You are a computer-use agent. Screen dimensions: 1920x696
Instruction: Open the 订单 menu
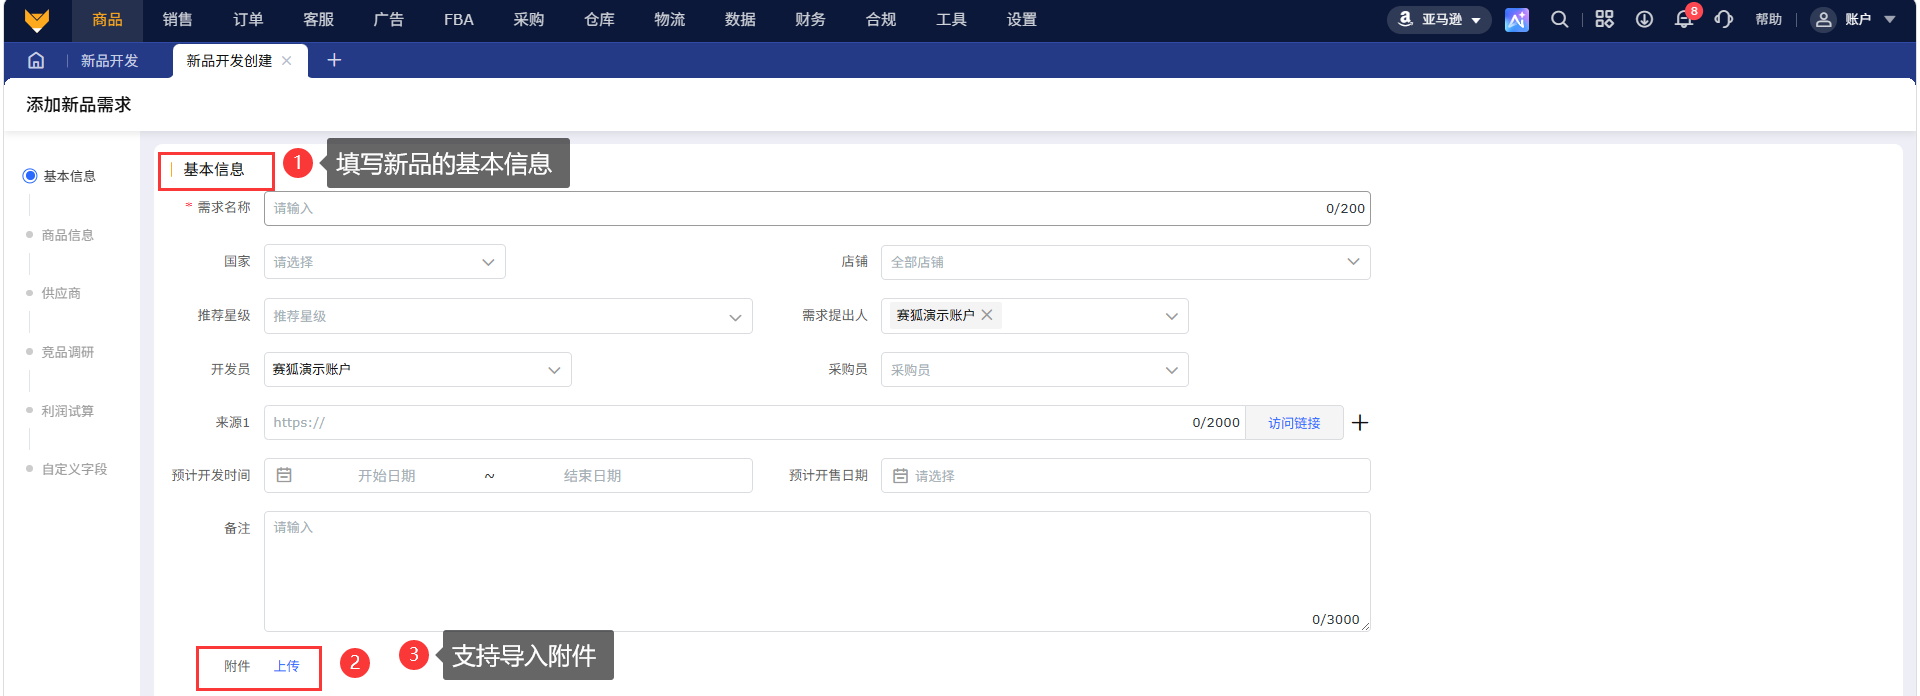point(248,20)
